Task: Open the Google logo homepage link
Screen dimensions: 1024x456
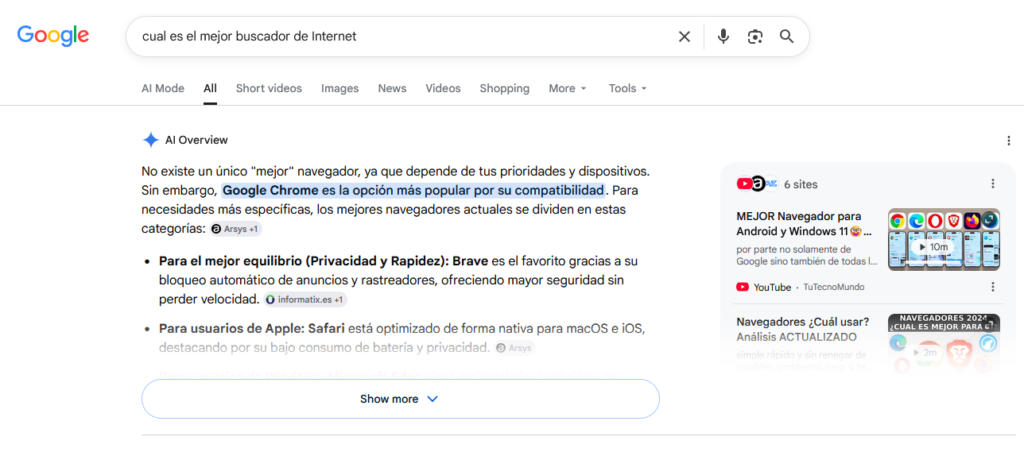Action: 53,36
